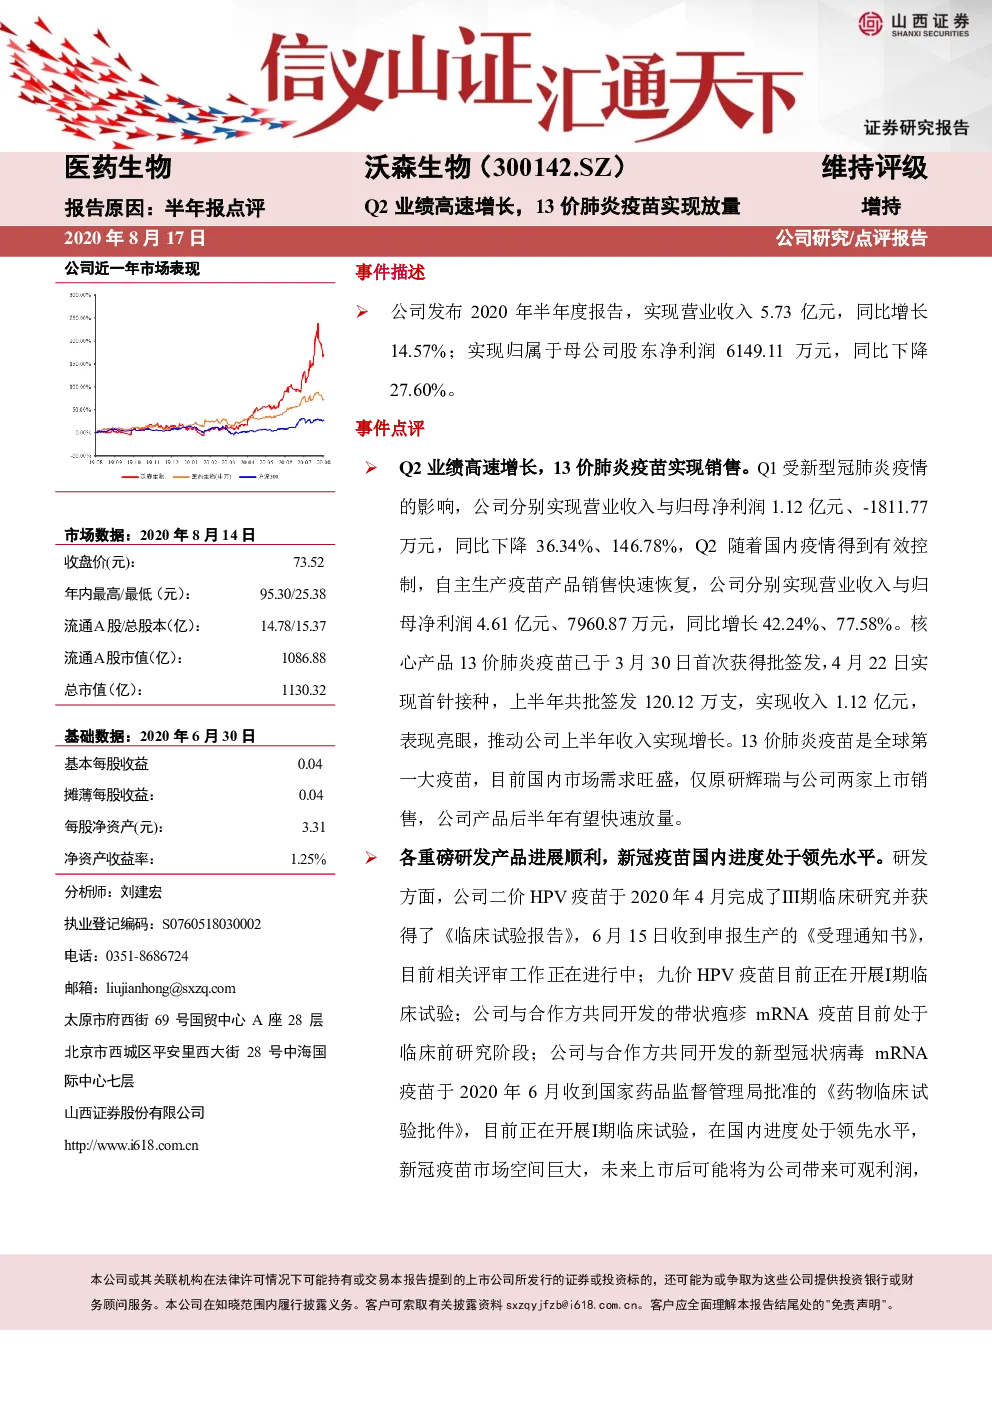Select the share count value 14.78/15.37
Viewport: 992px width, 1403px height.
click(293, 626)
